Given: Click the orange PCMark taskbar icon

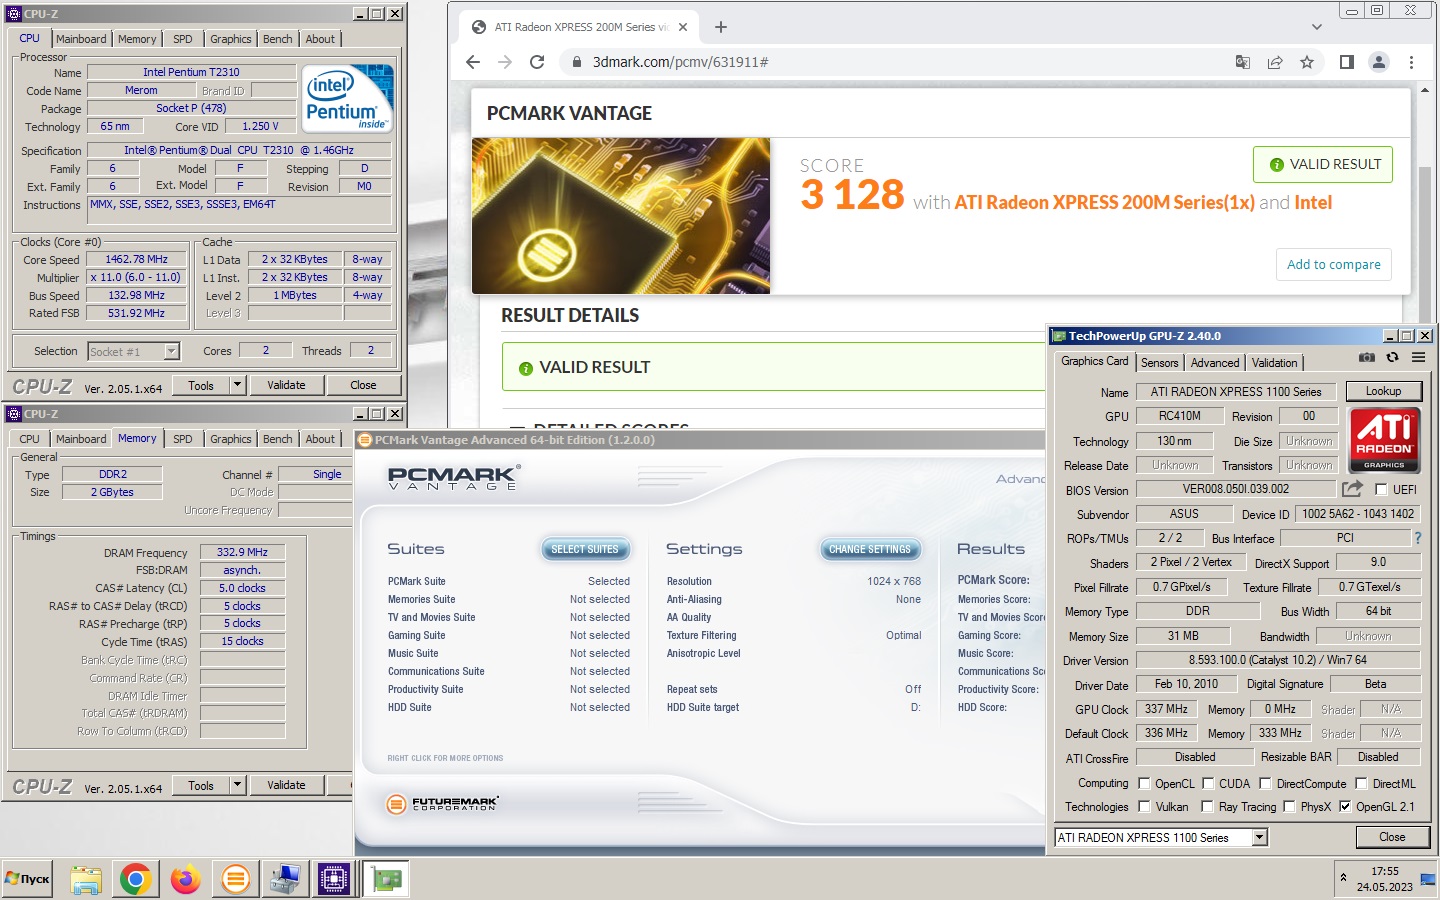Looking at the screenshot, I should [x=235, y=879].
